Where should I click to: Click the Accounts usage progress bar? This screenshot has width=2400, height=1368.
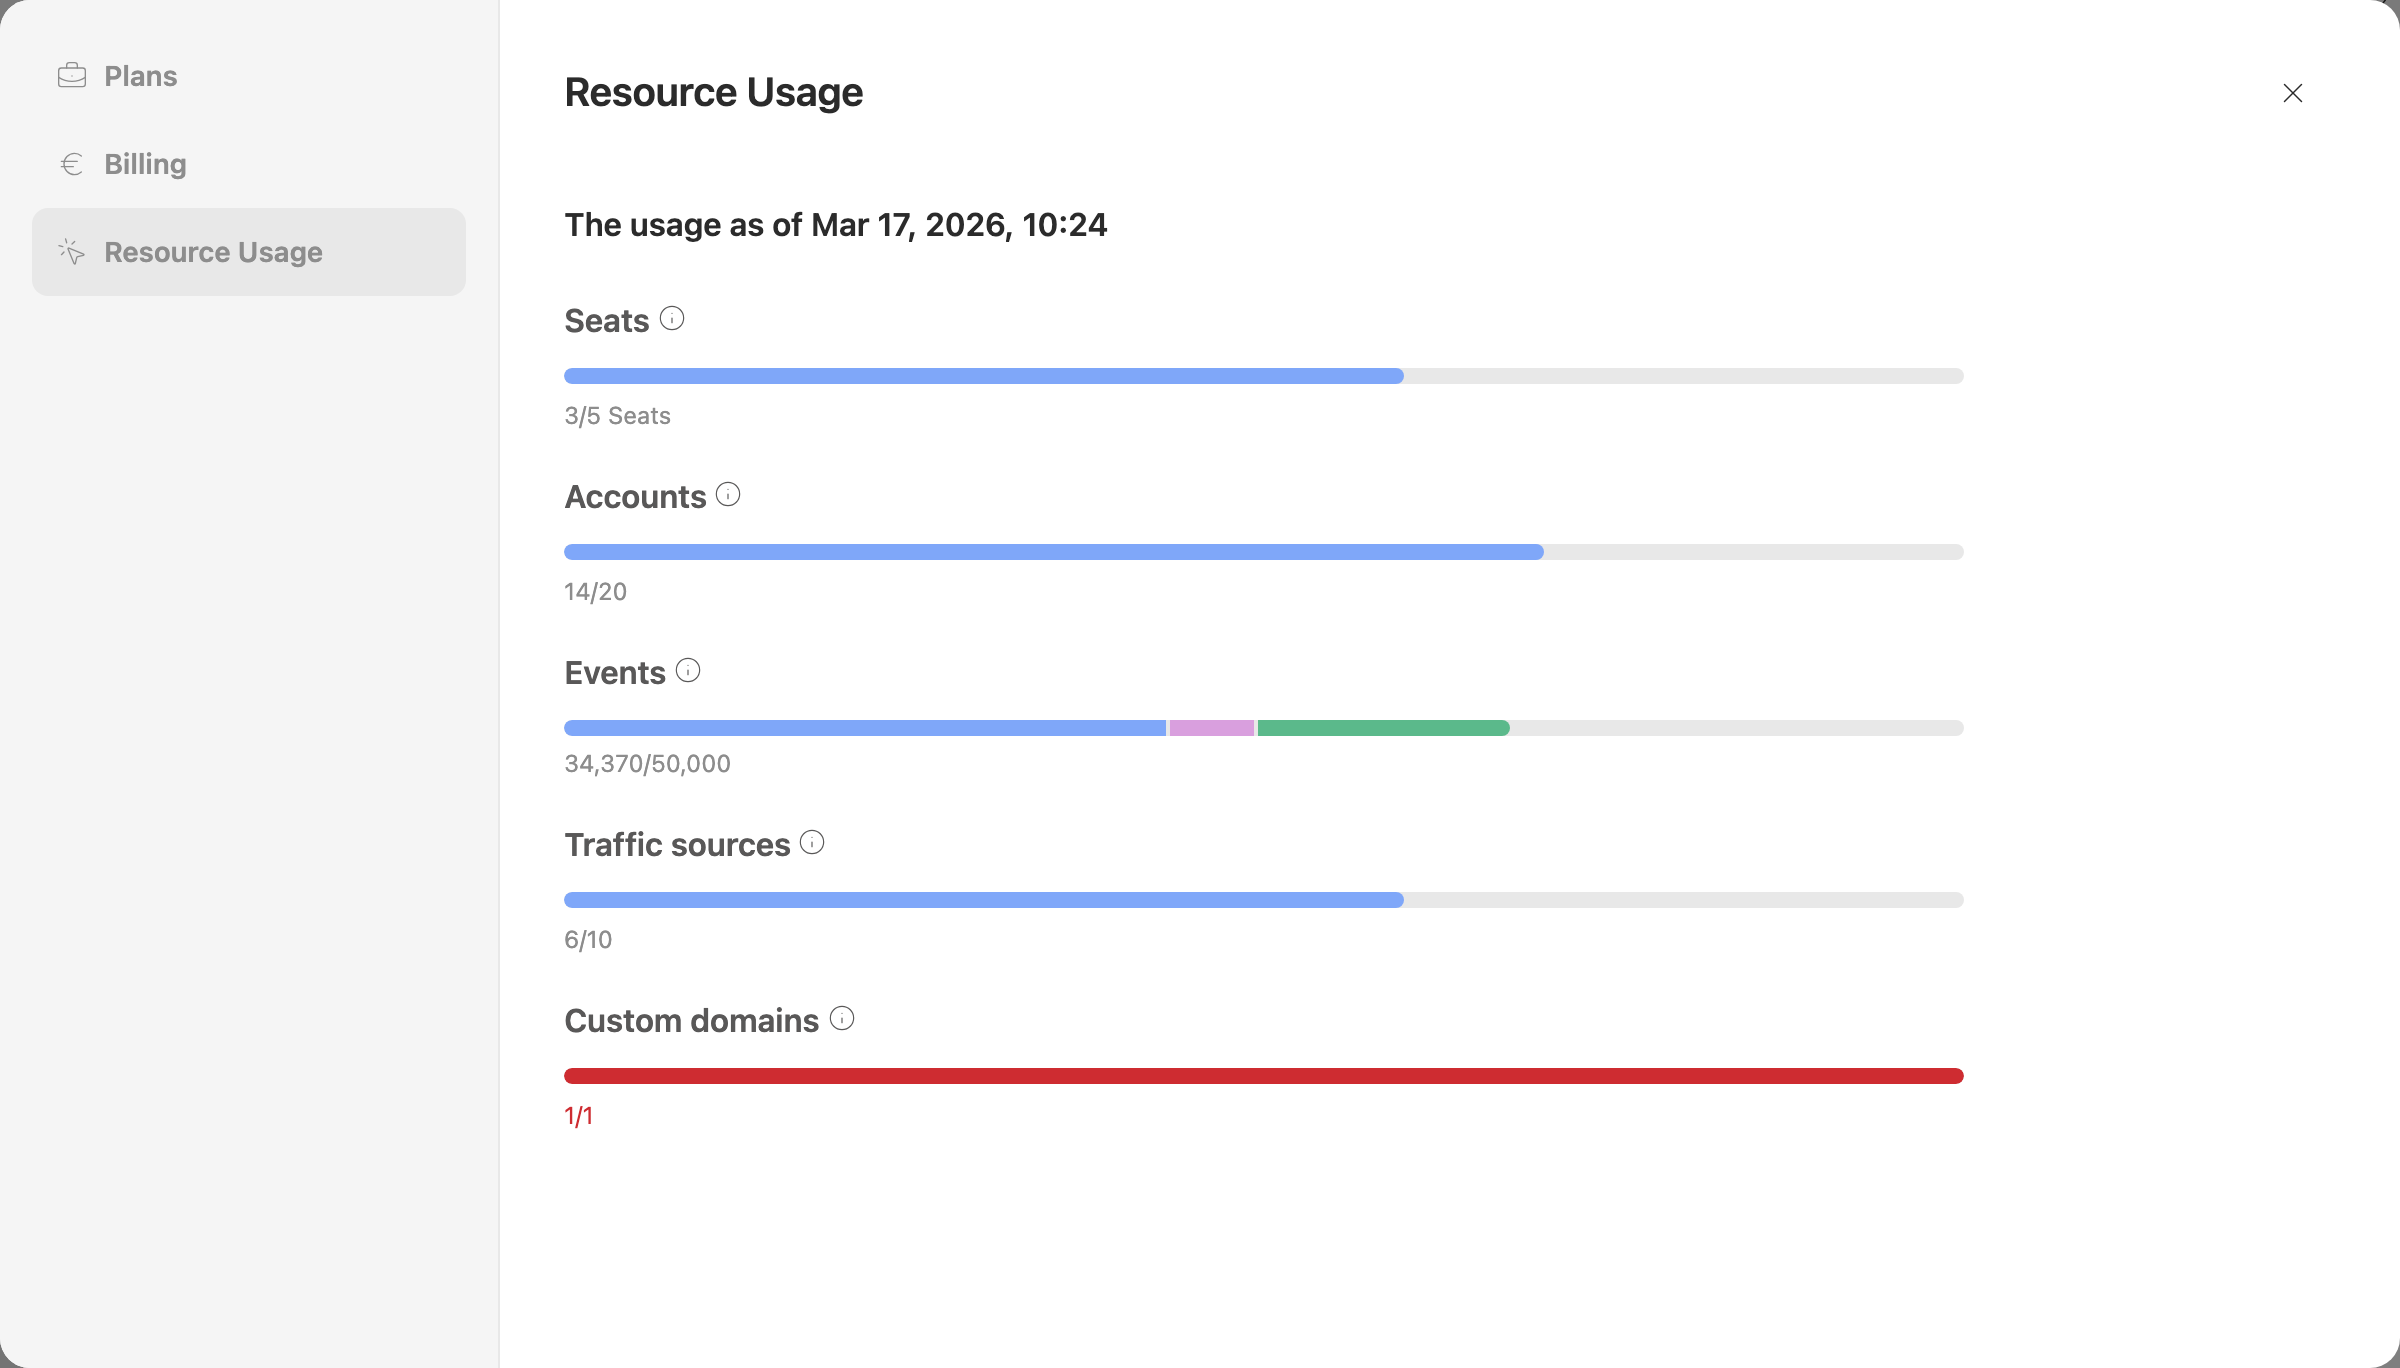tap(1264, 552)
